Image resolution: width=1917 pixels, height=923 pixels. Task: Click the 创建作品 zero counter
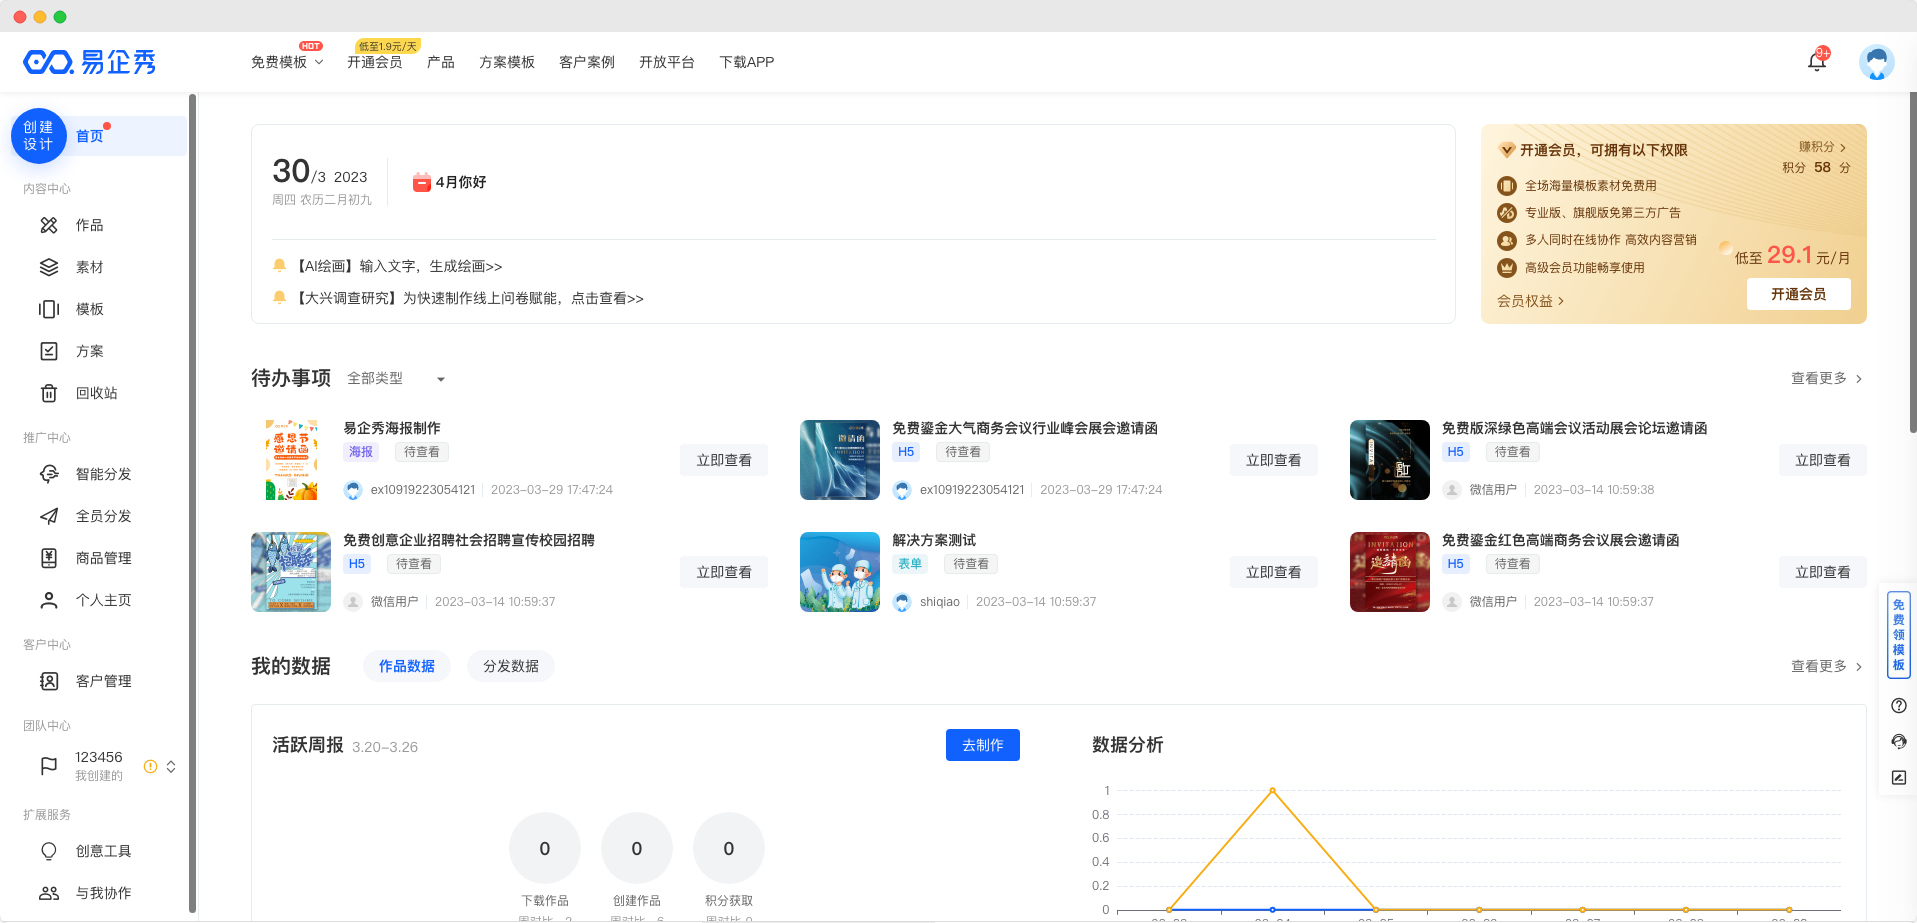coord(637,848)
